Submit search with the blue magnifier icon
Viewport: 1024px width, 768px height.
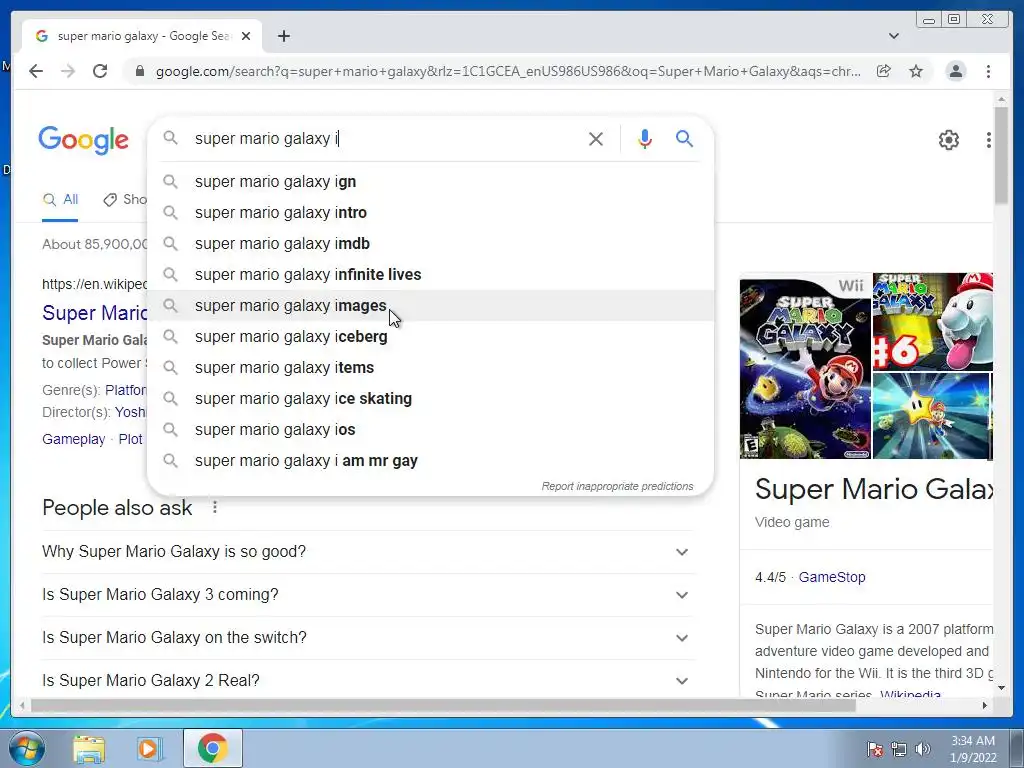click(x=684, y=138)
